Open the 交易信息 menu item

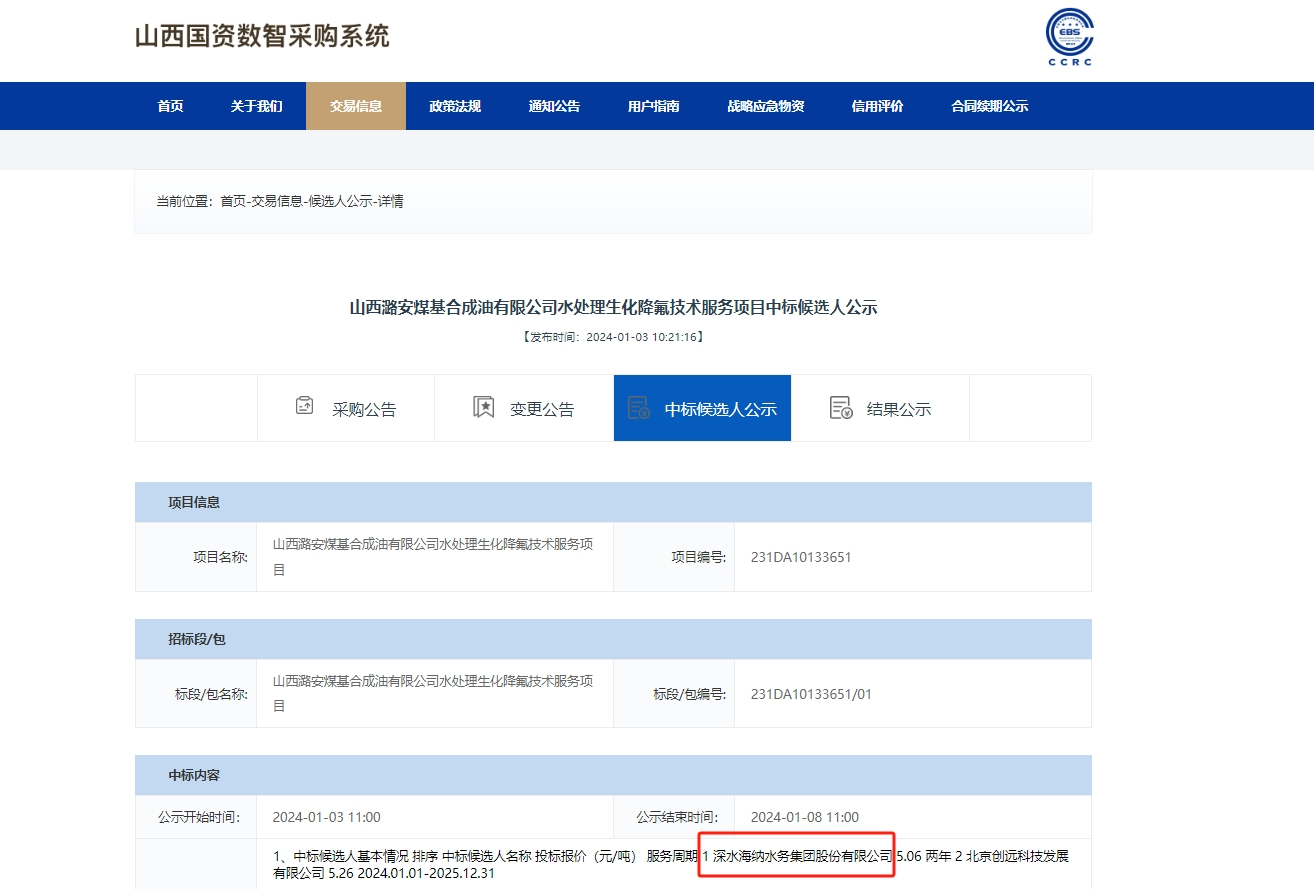click(356, 105)
